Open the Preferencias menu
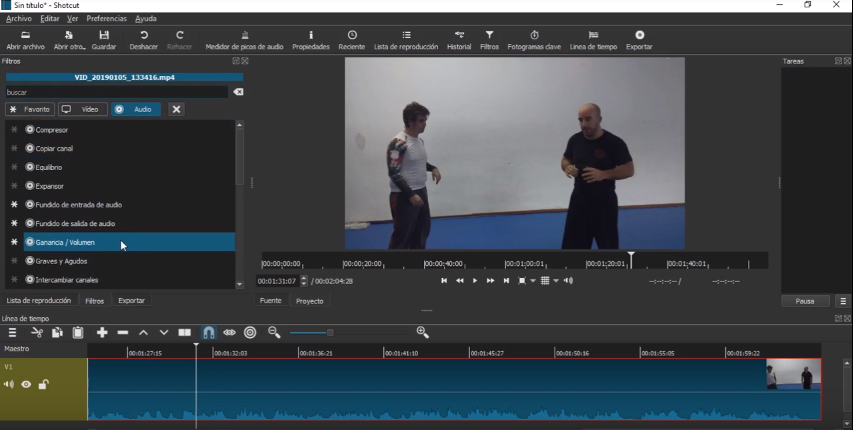The height and width of the screenshot is (430, 853). [106, 19]
